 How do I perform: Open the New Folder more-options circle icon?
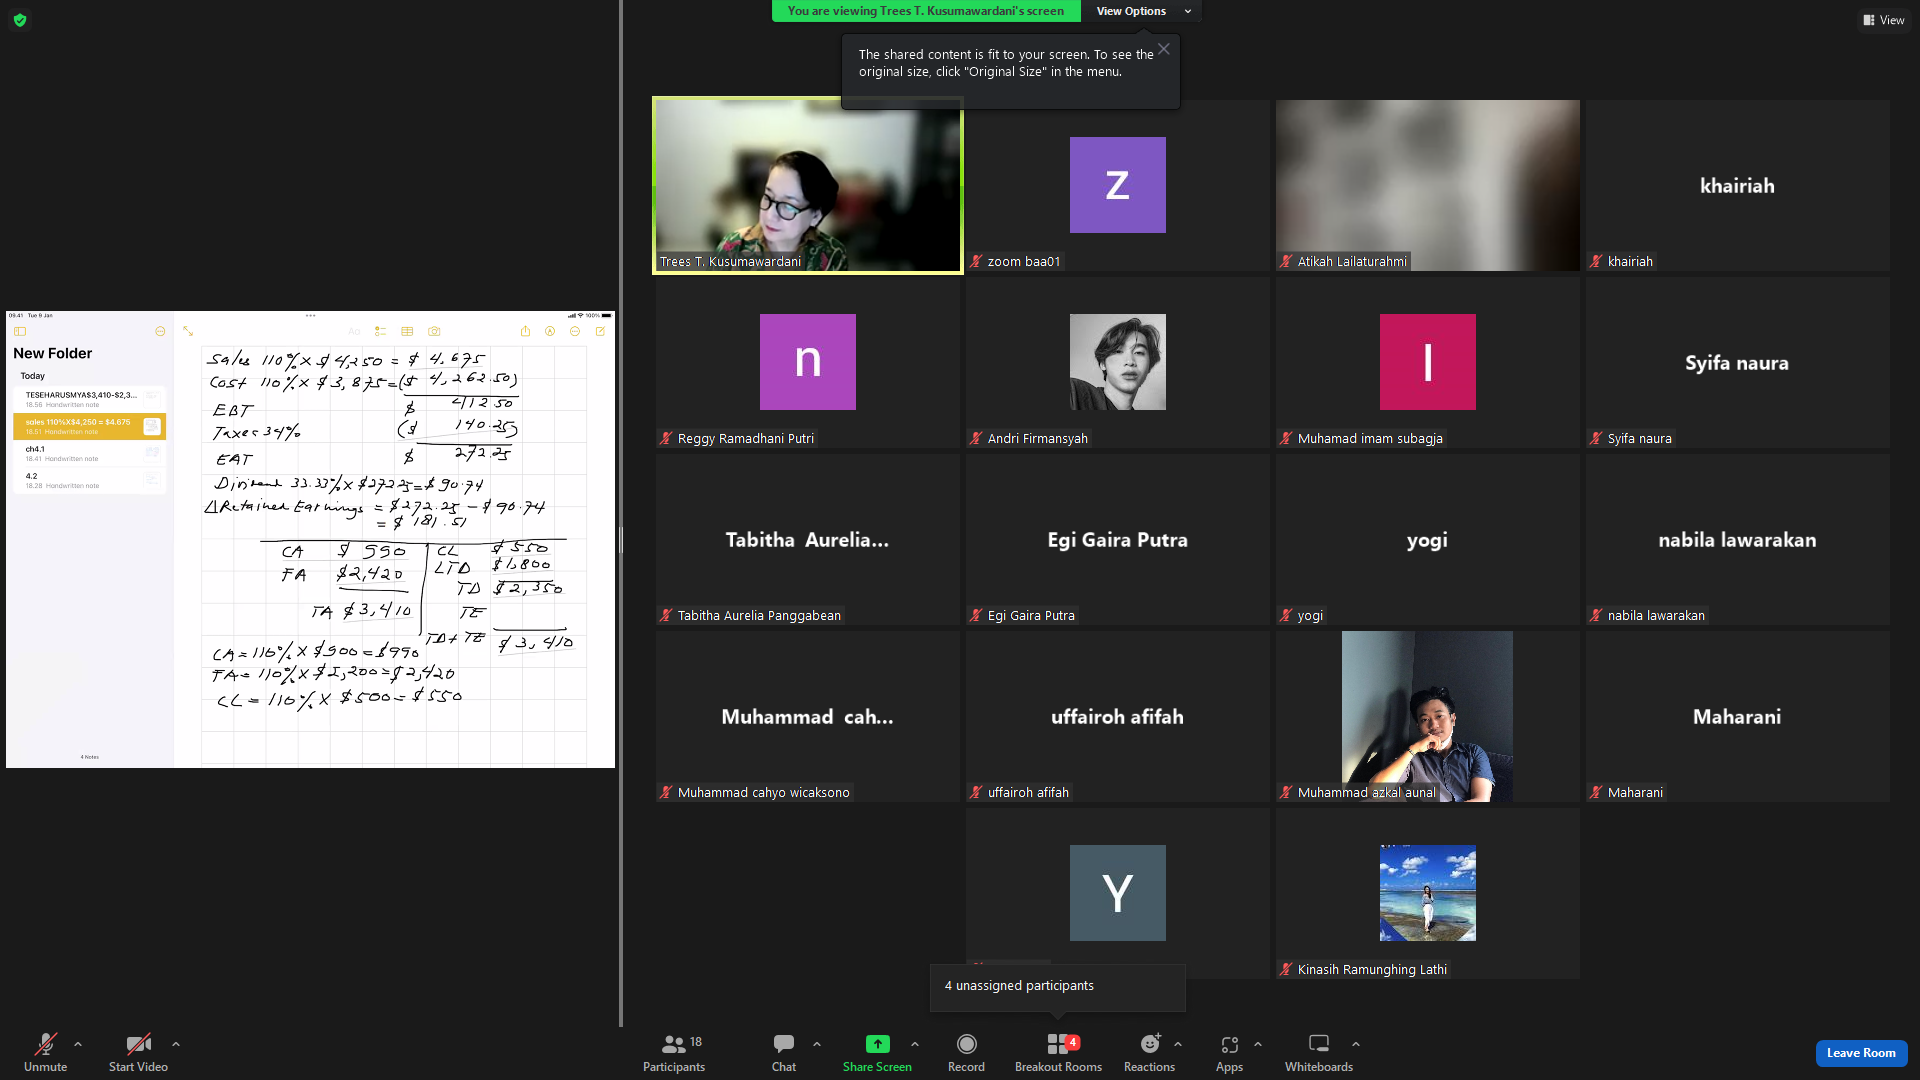(160, 331)
